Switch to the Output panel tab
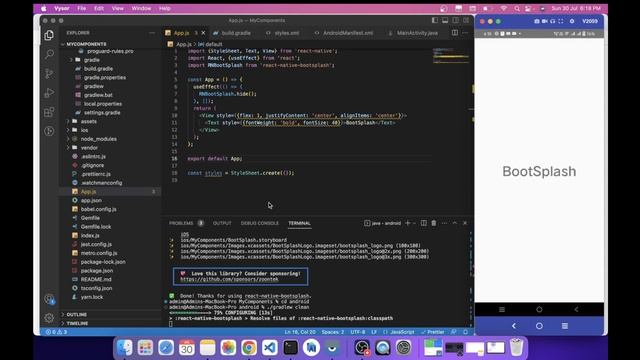The width and height of the screenshot is (640, 360). [222, 223]
